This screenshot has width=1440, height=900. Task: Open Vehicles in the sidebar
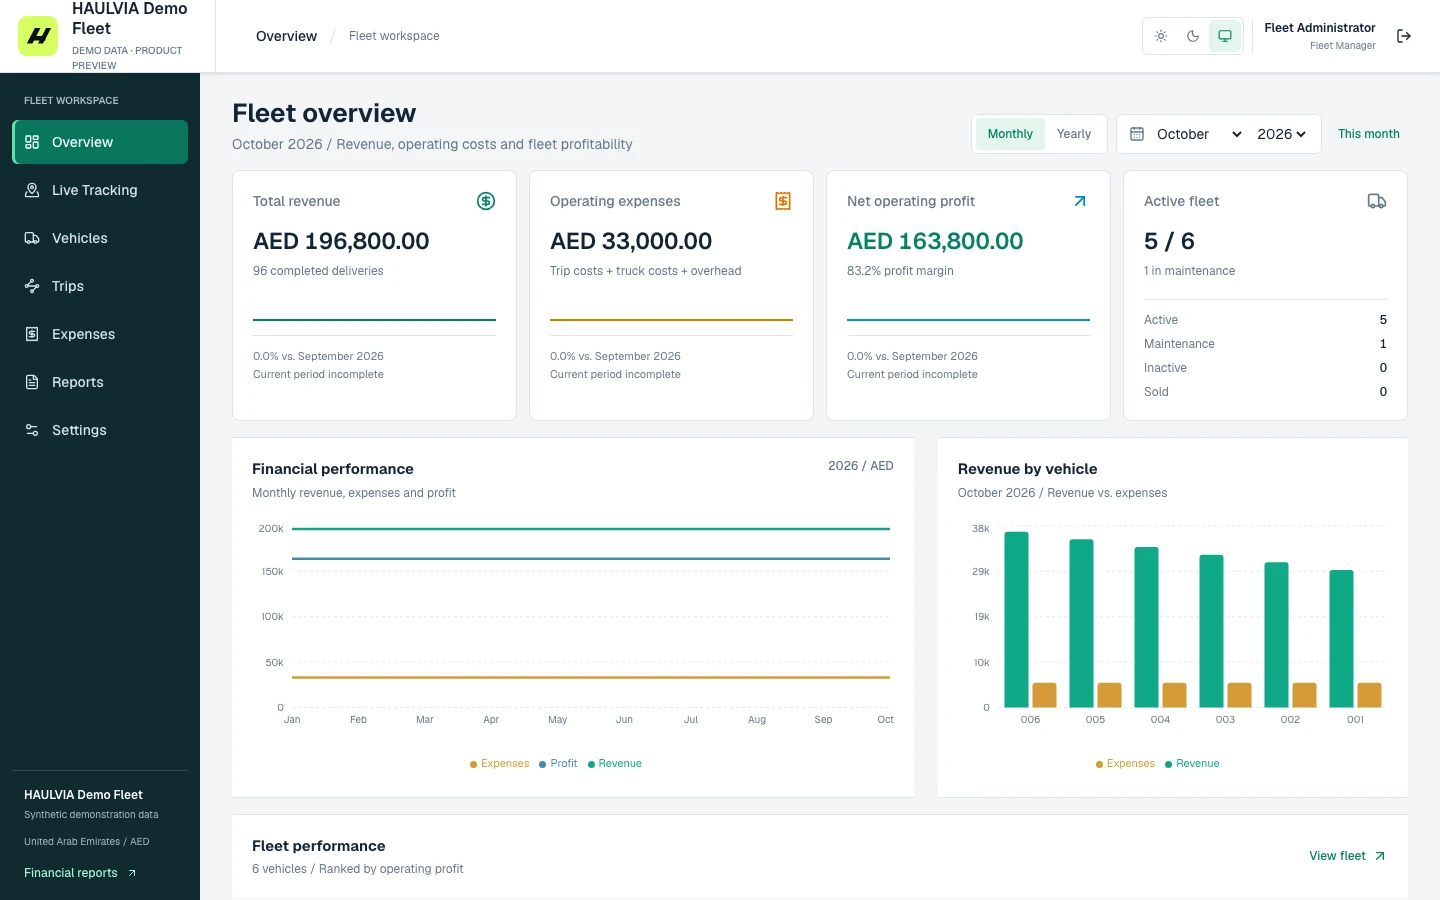coord(100,238)
